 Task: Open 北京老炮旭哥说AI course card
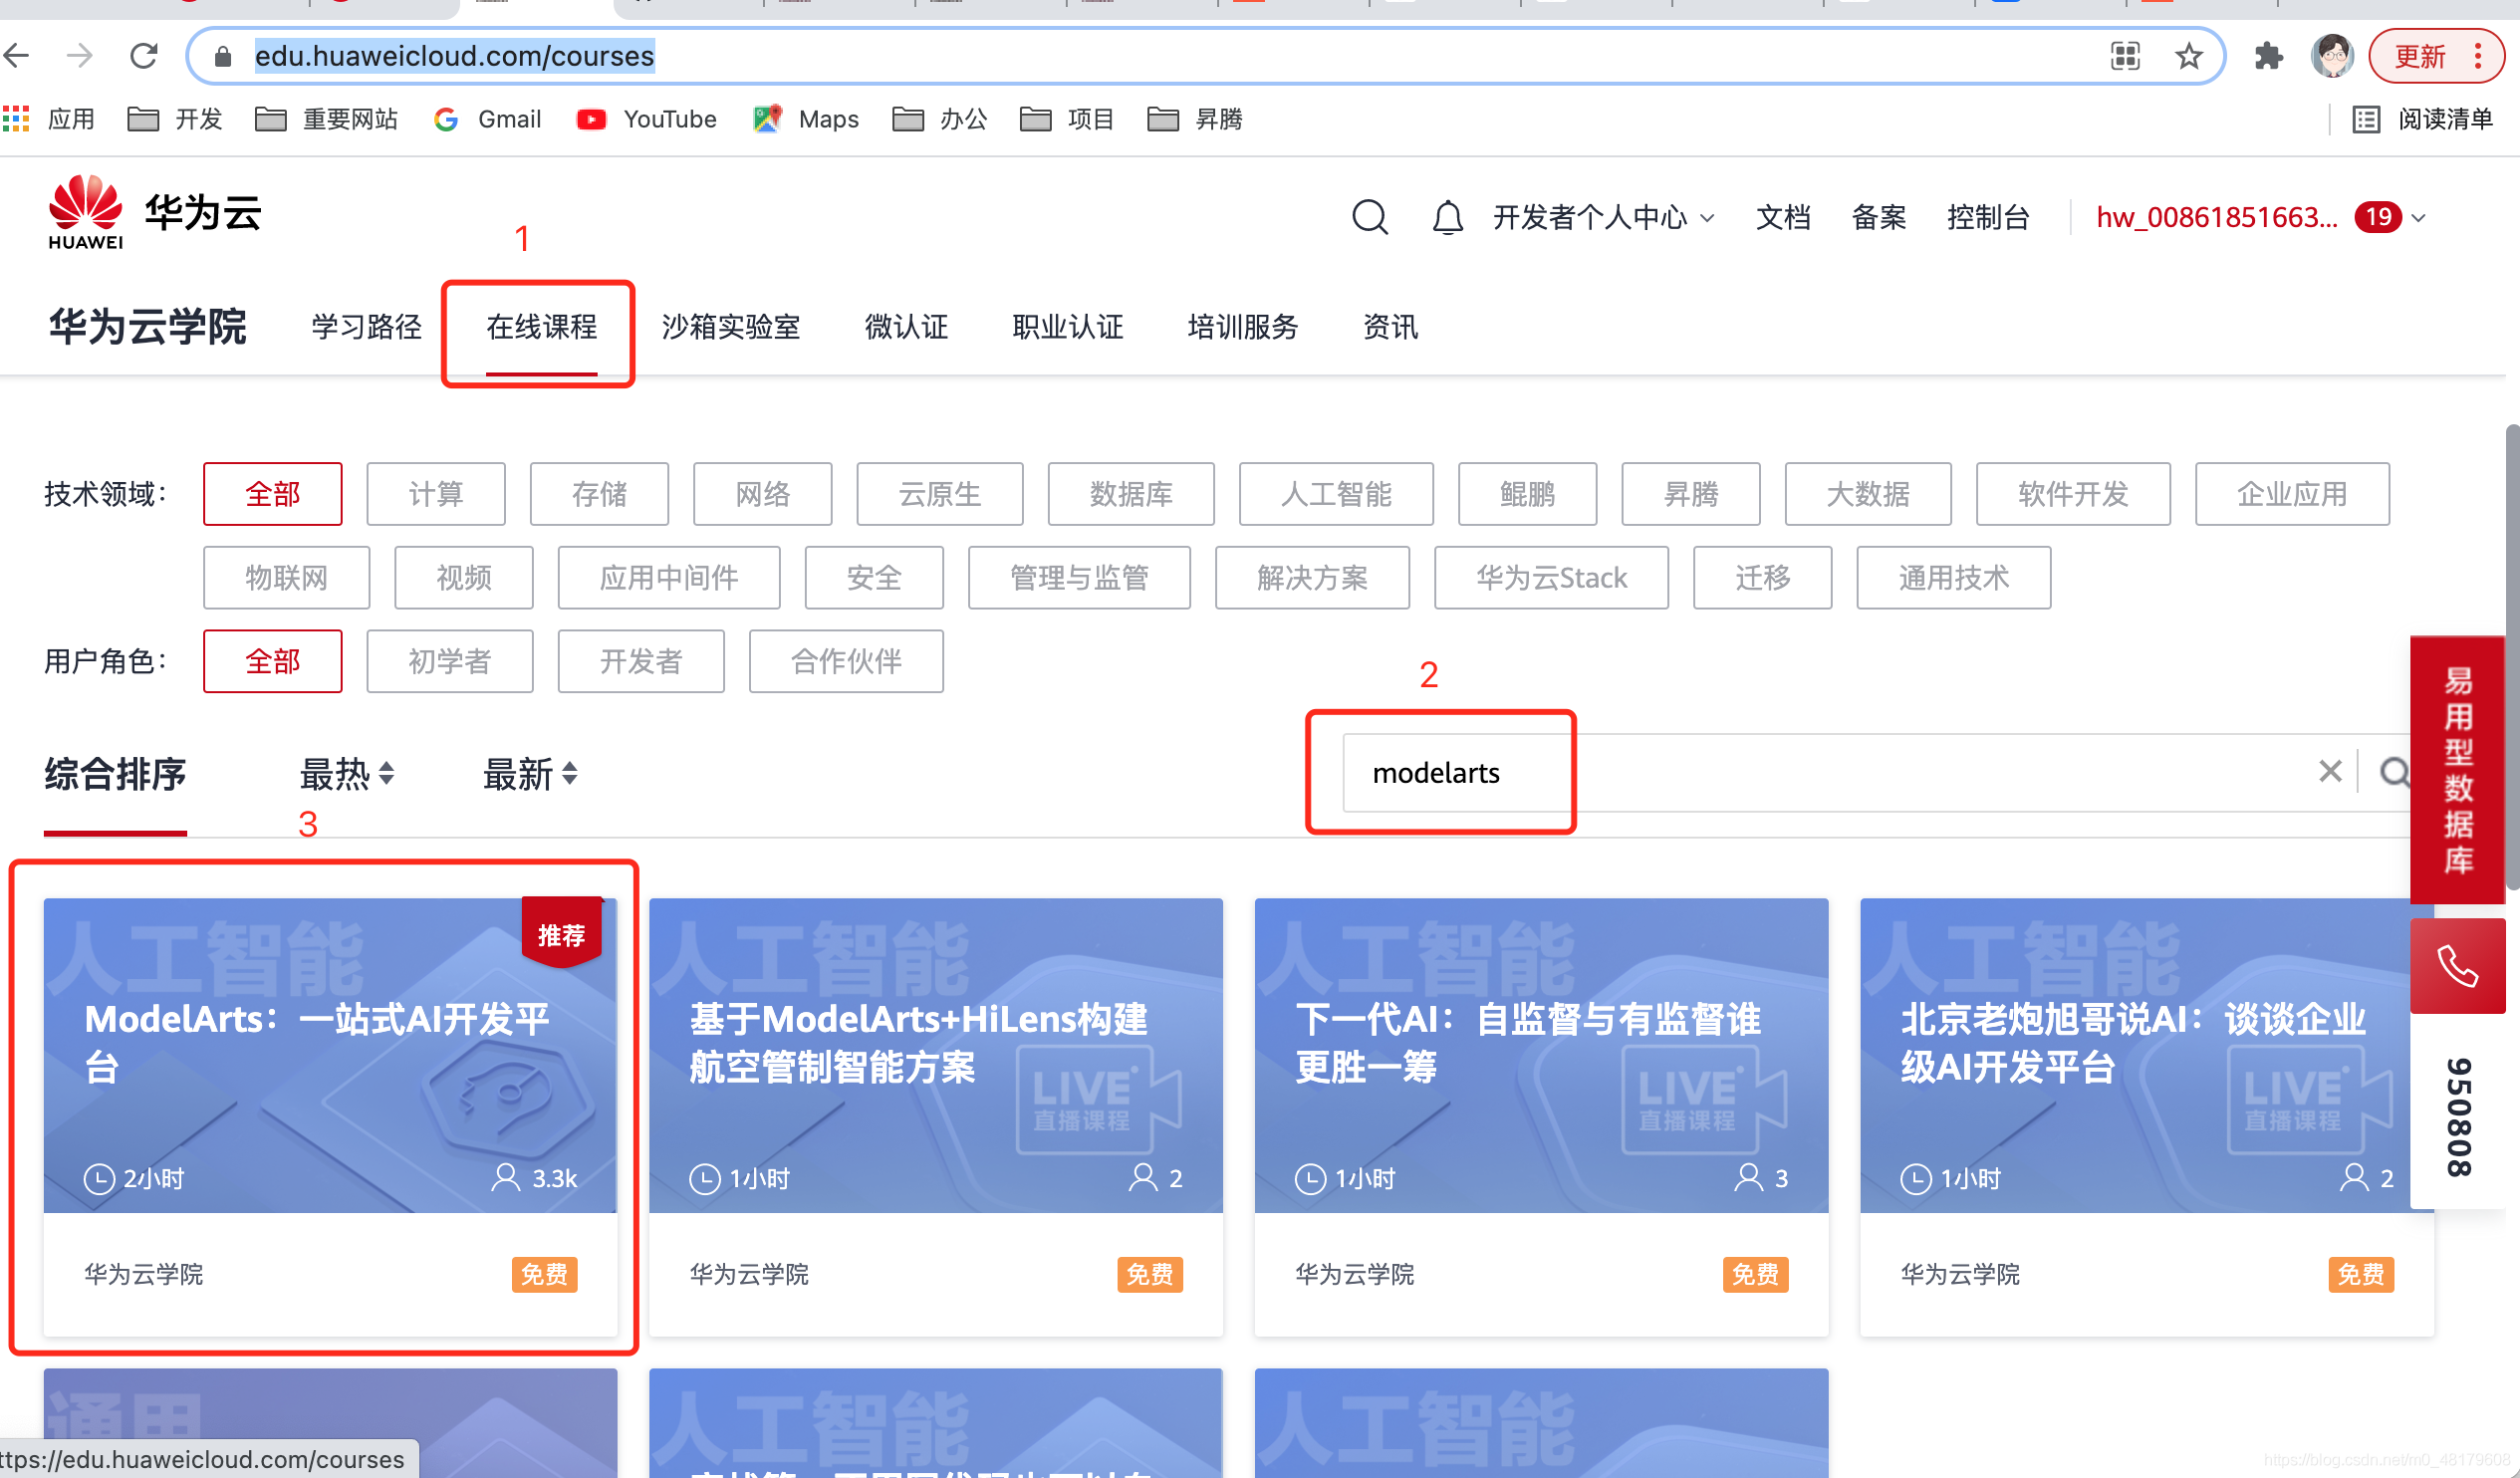coord(2147,1117)
